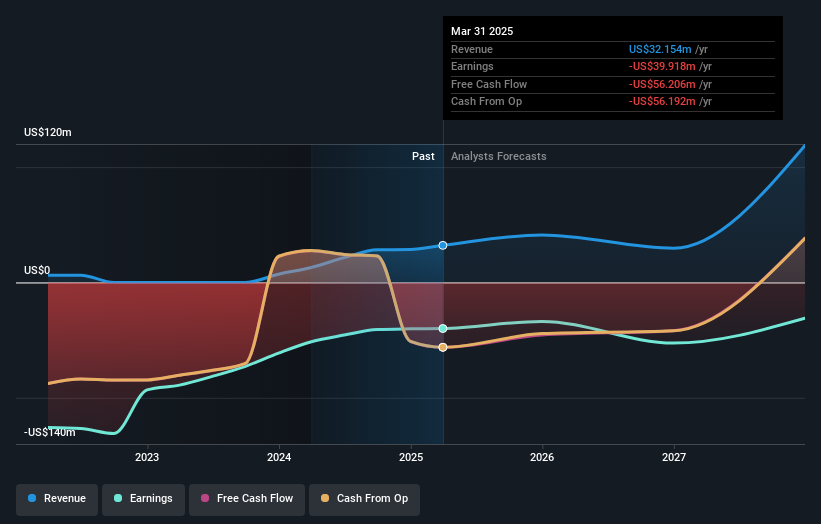Click the -US$56.192m cash from op value

[x=662, y=102]
